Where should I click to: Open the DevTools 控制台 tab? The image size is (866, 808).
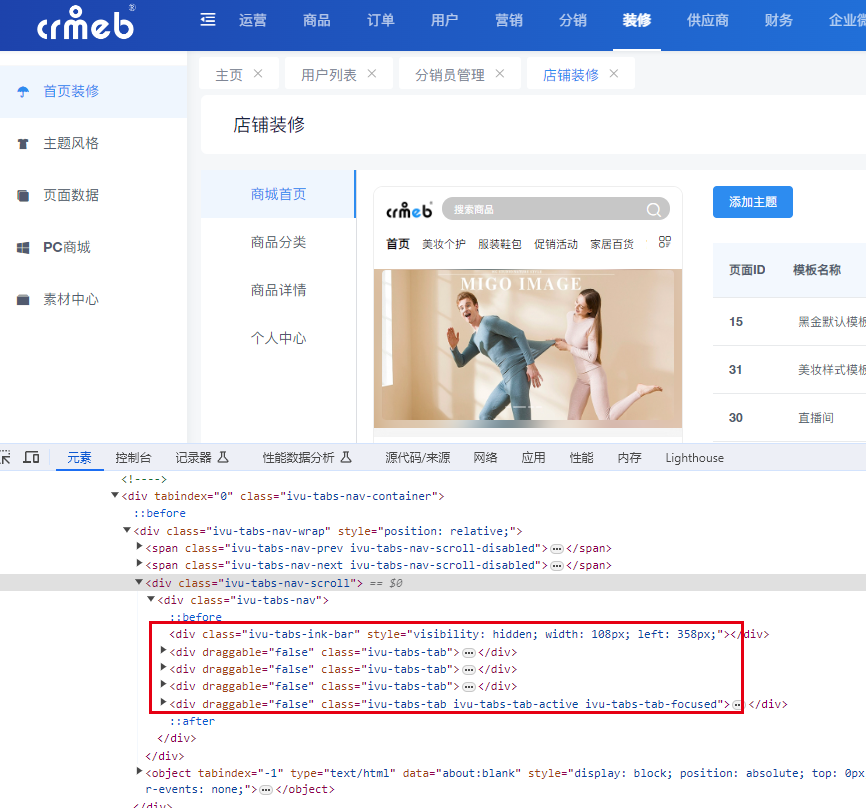133,458
